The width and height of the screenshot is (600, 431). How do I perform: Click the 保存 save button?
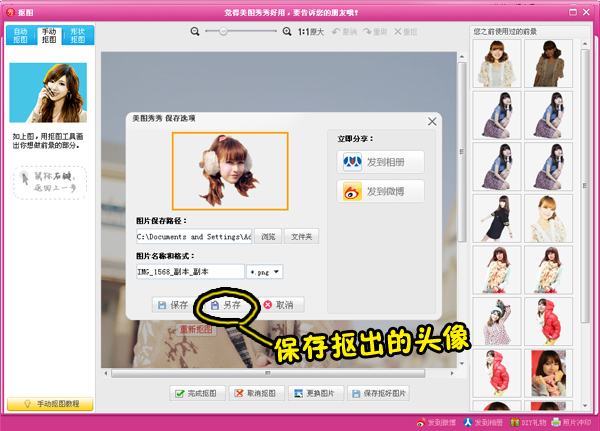pyautogui.click(x=172, y=304)
